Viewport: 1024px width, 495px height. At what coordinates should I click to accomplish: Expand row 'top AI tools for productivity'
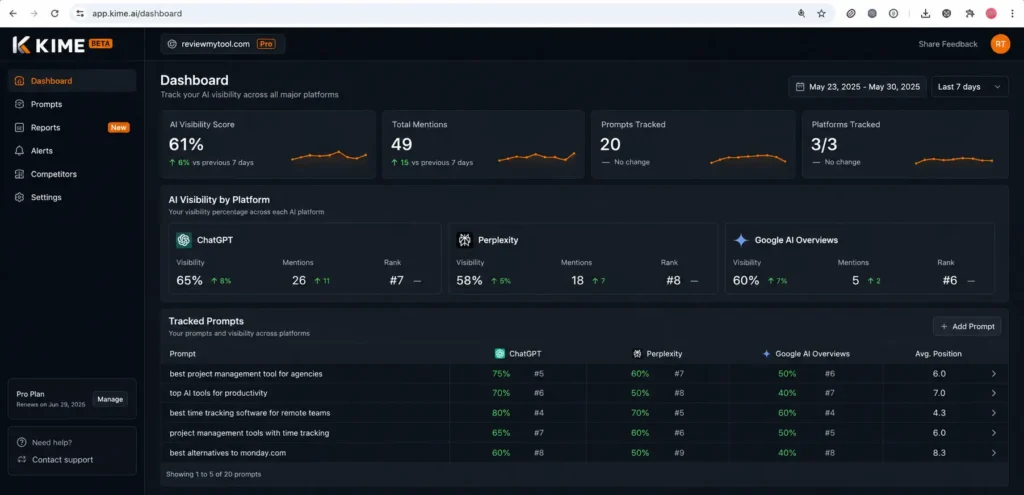[x=993, y=394]
